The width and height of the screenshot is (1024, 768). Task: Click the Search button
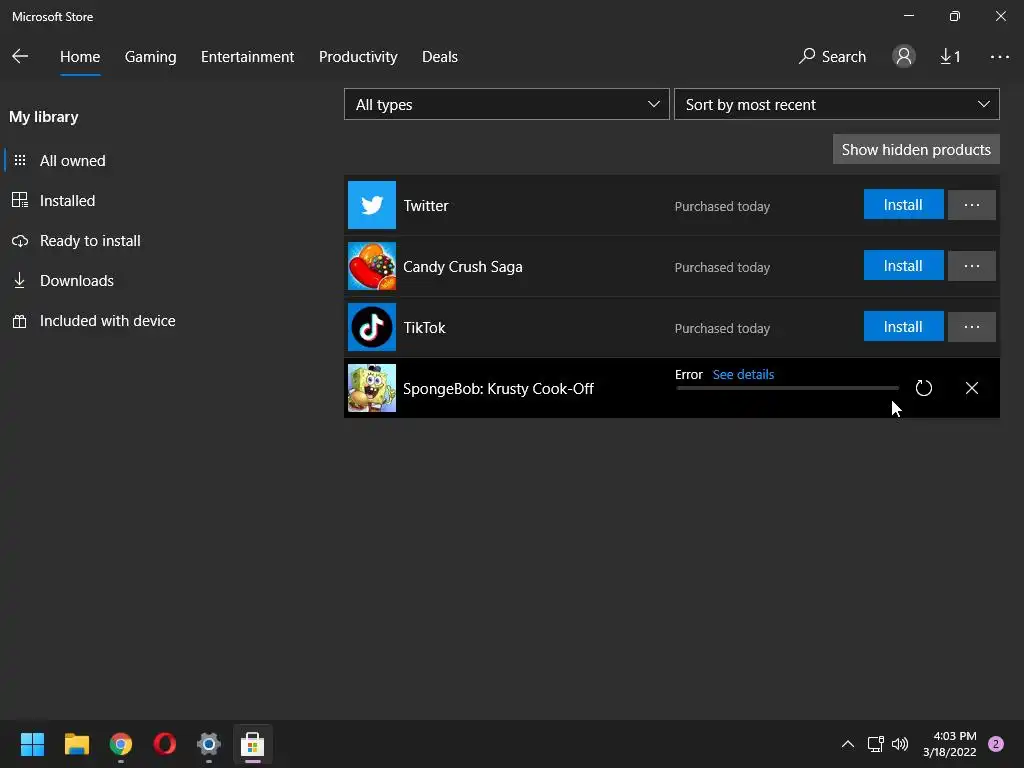832,57
